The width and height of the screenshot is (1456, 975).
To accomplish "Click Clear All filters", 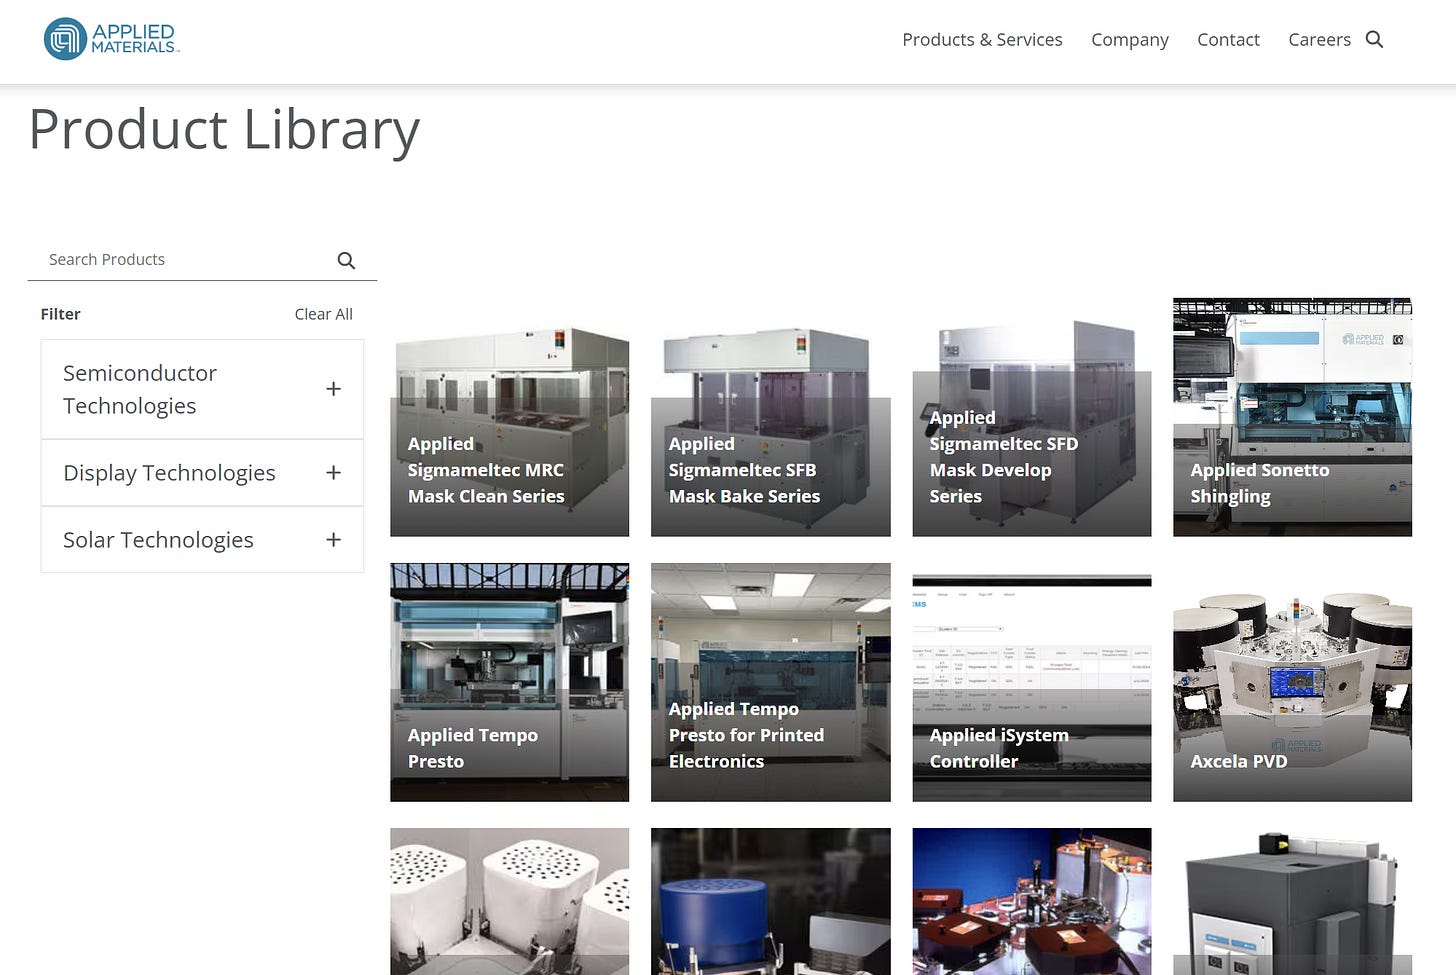I will 323,314.
